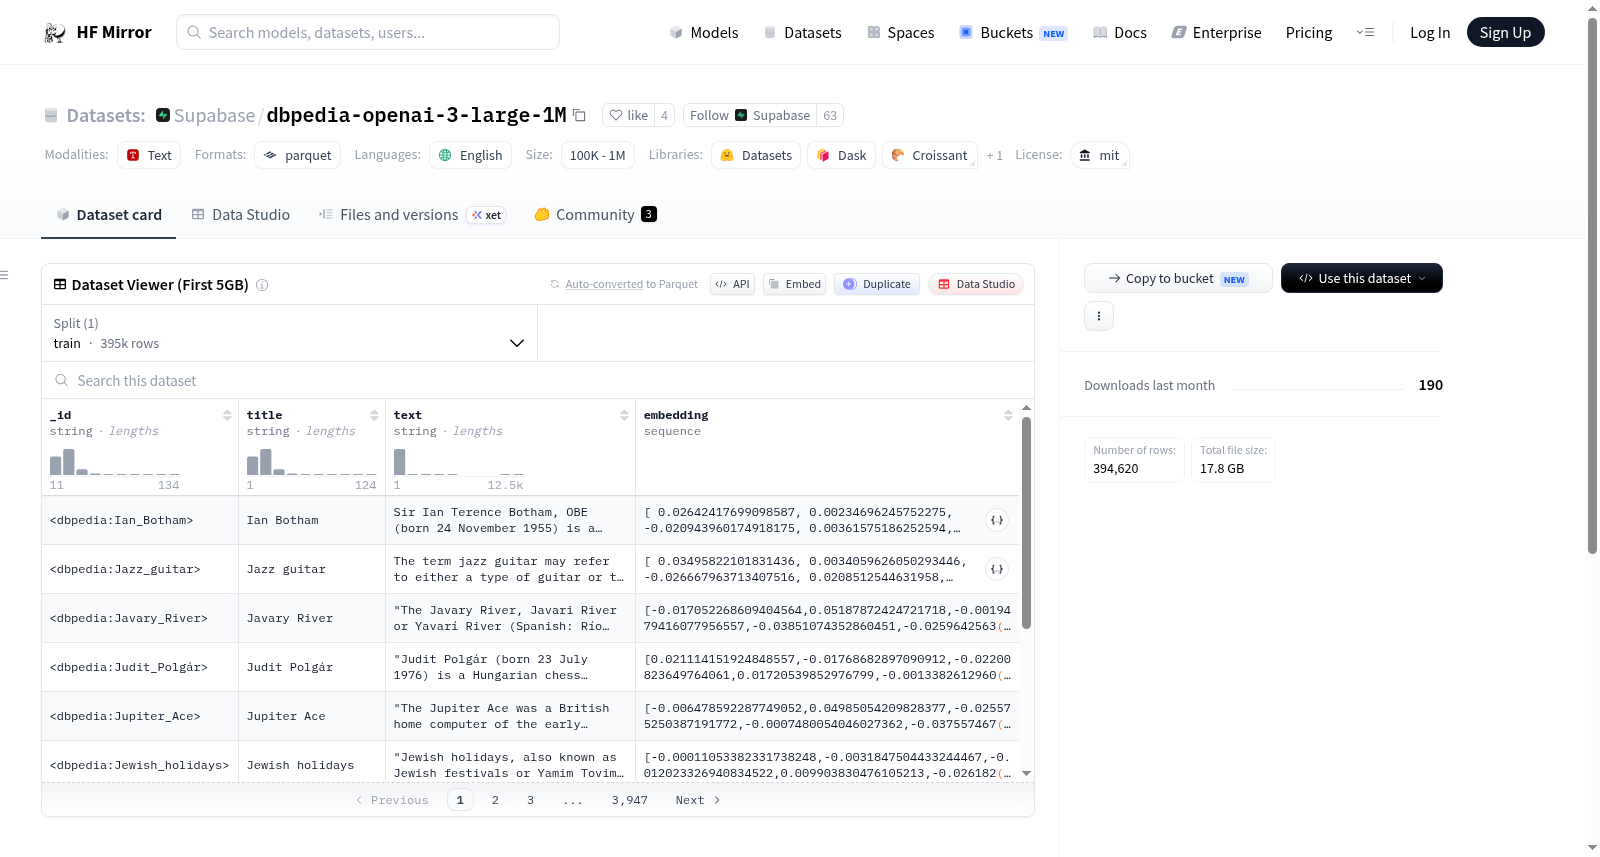This screenshot has height=857, width=1600.
Task: Expand embedding JSON for Ian Botham row
Action: coord(997,520)
